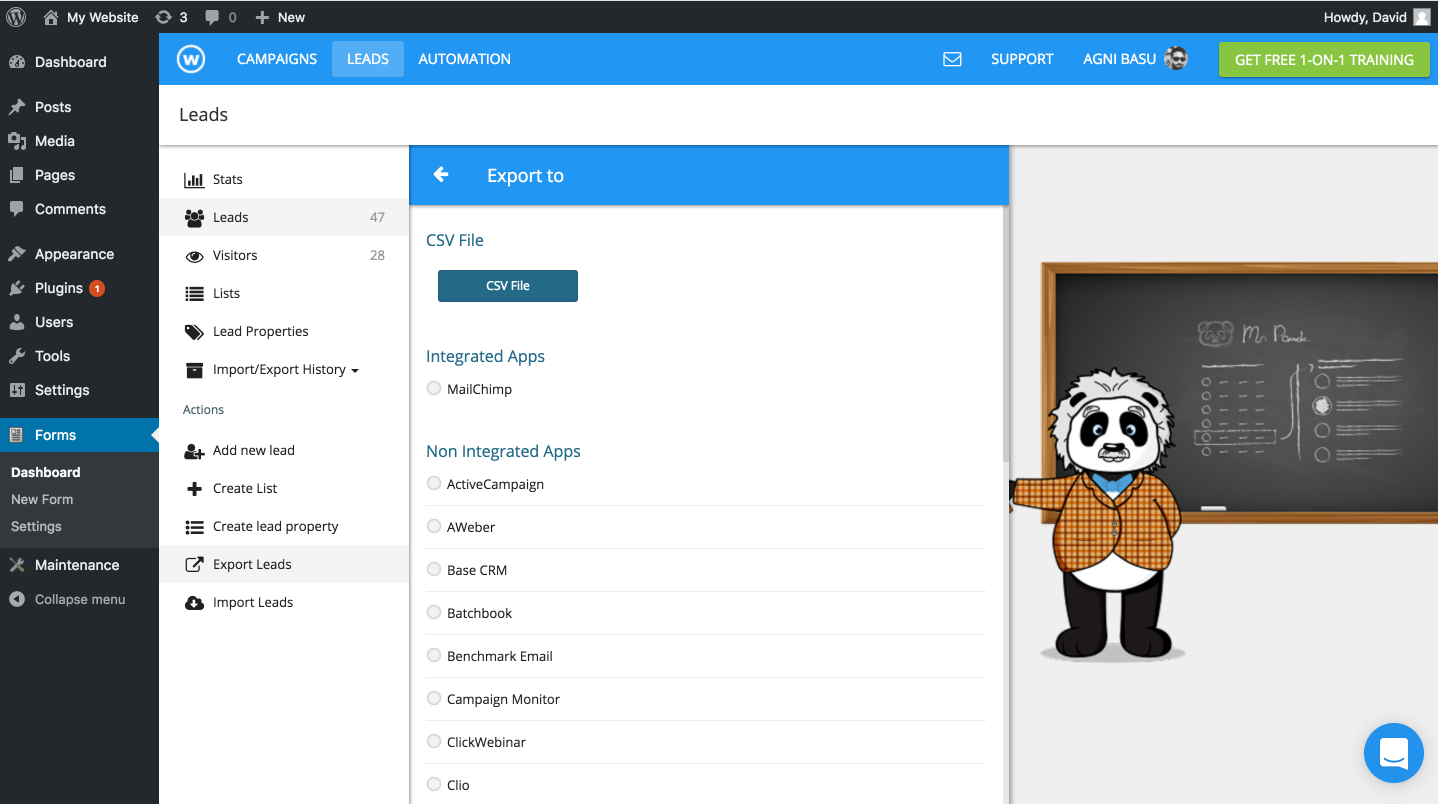
Task: Click the Lead Properties tag icon
Action: (195, 332)
